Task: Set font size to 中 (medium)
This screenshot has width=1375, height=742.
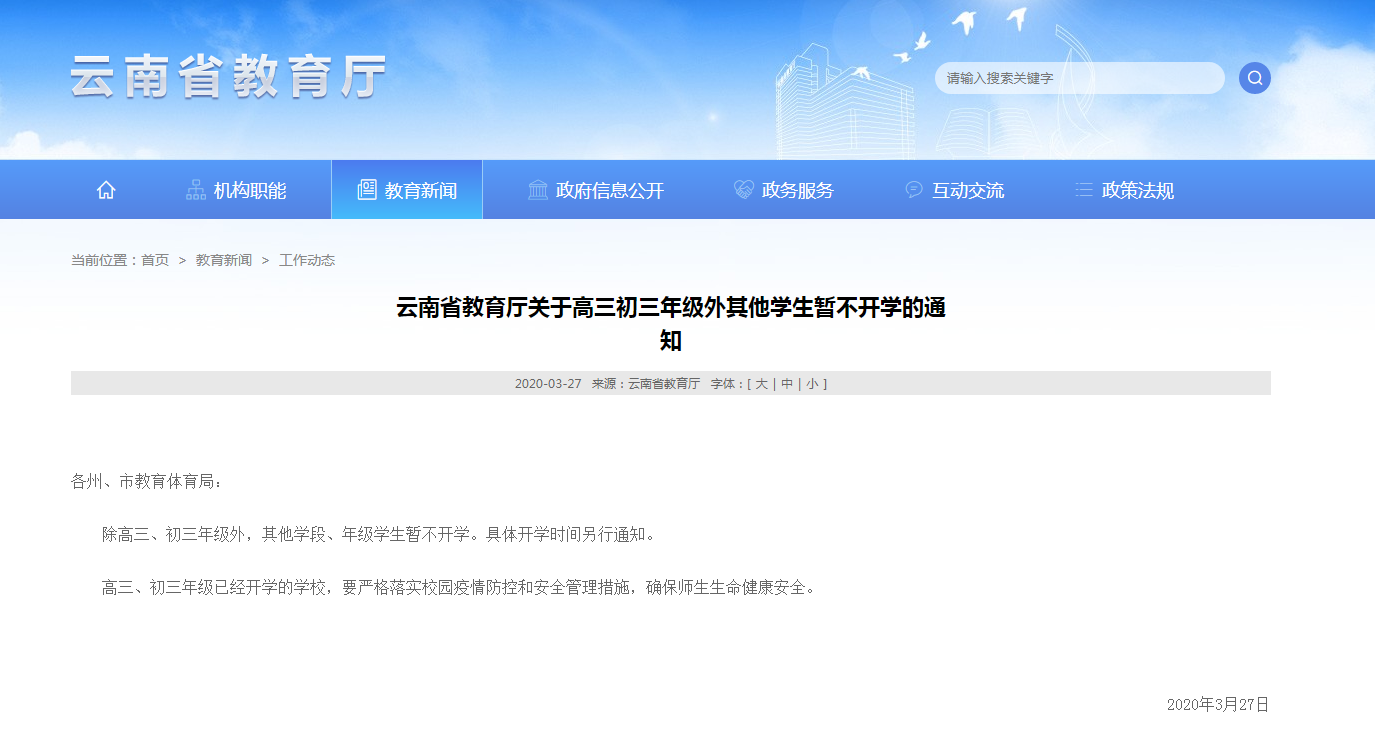Action: click(787, 384)
